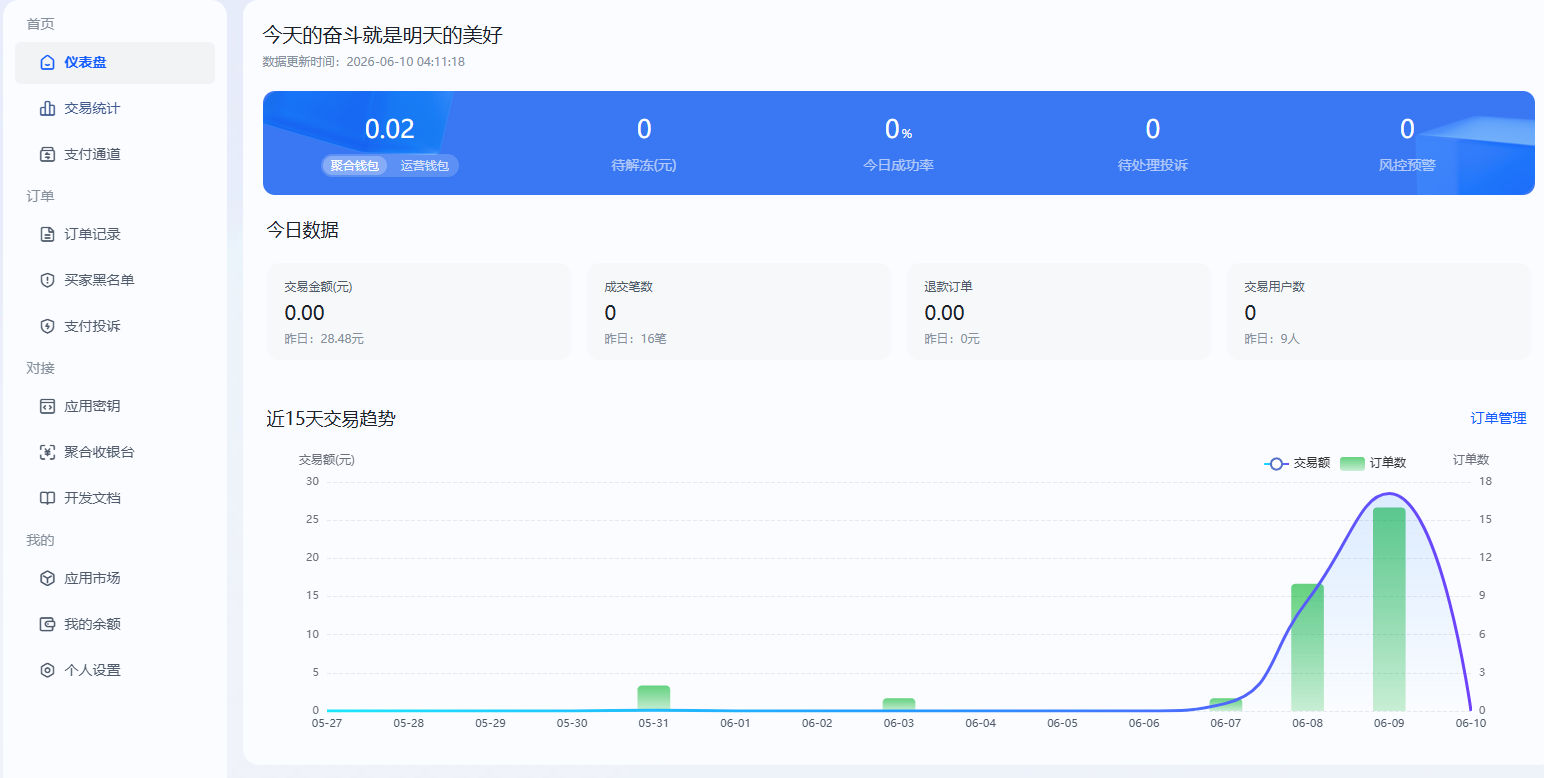Click the 06-07 green order bar
This screenshot has height=778, width=1544.
click(x=1226, y=704)
